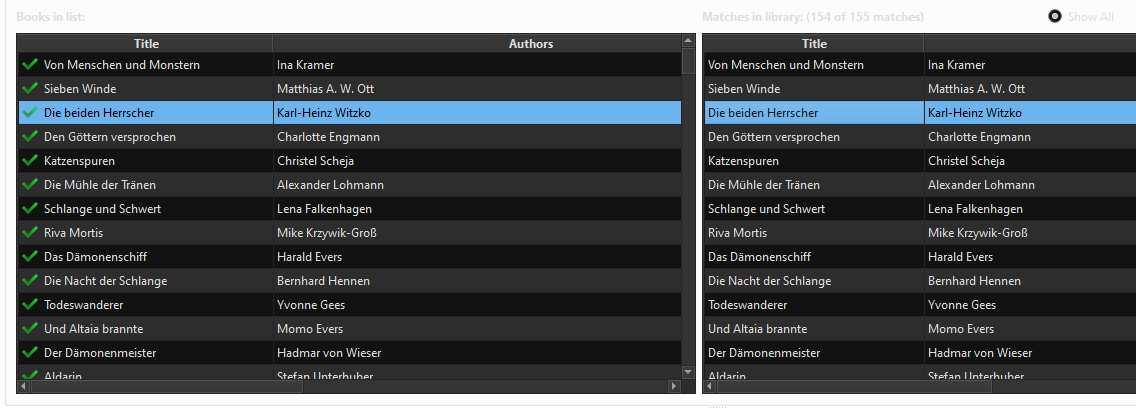Click the checkmark icon for Katzenspuren
The image size is (1136, 412).
(29, 160)
